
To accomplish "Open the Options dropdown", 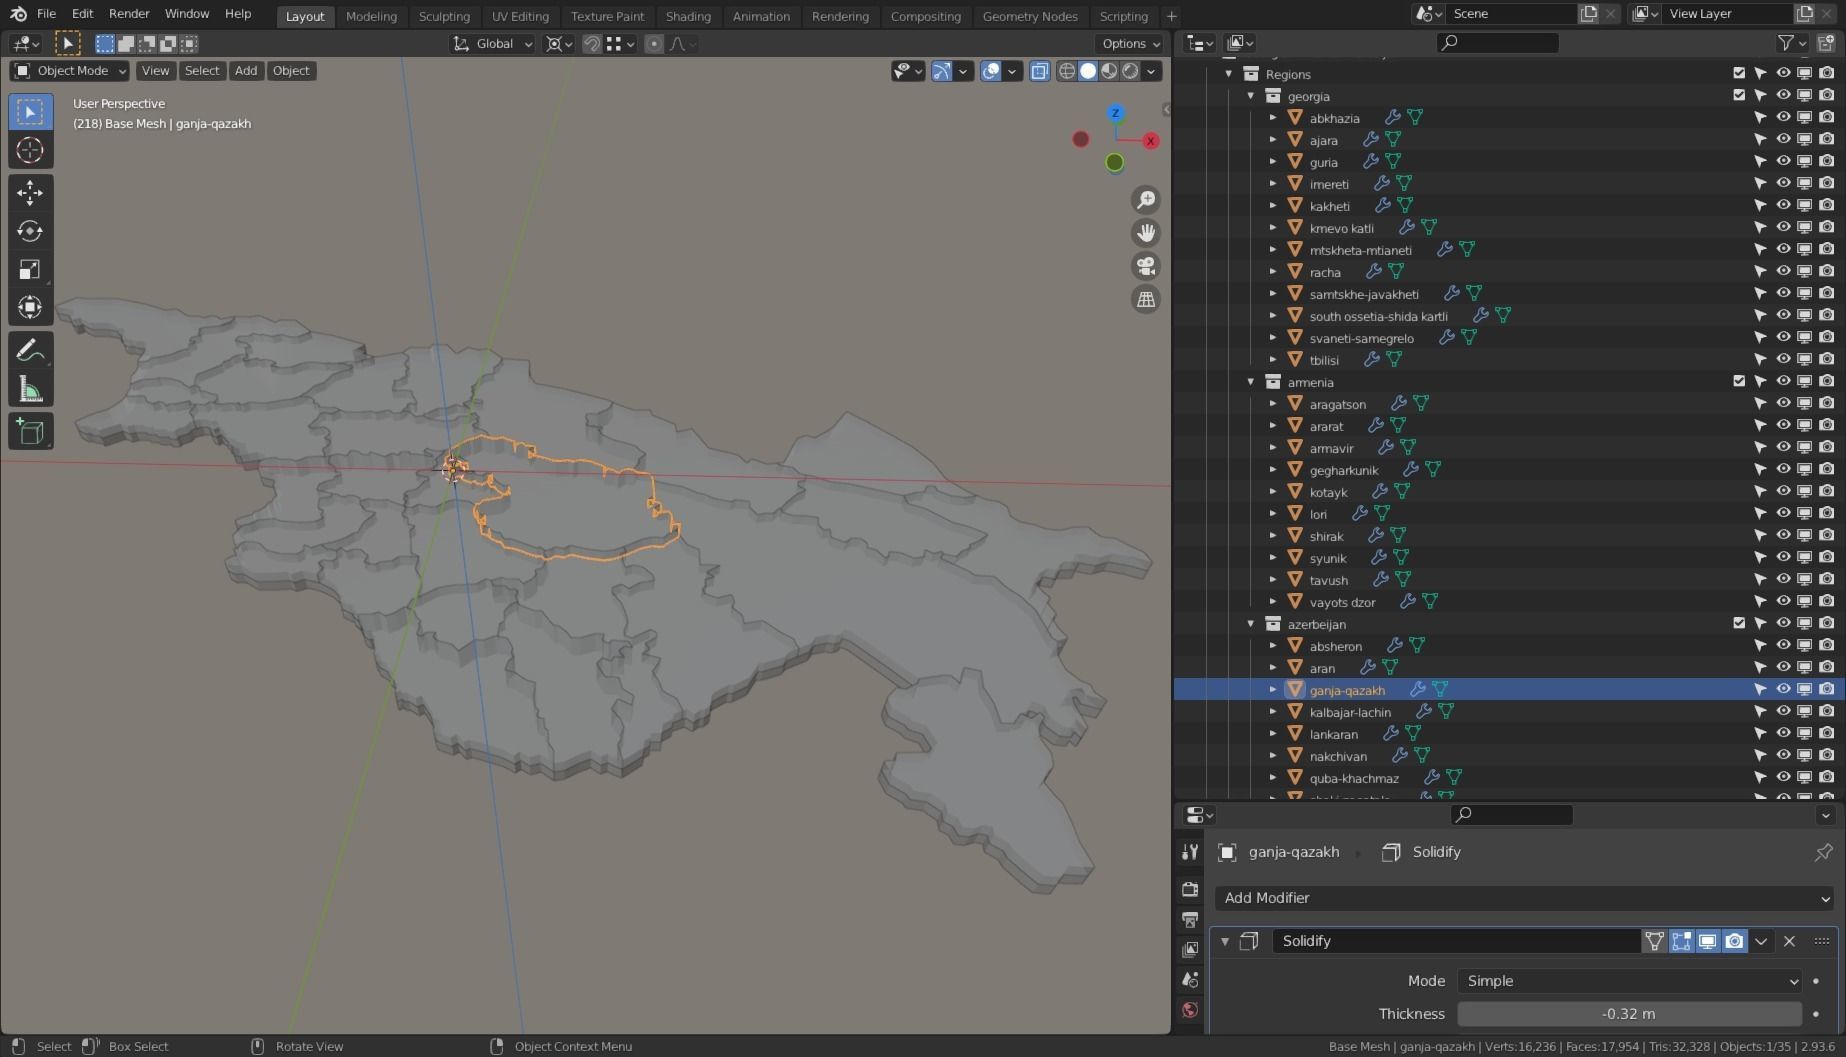I will pos(1131,44).
